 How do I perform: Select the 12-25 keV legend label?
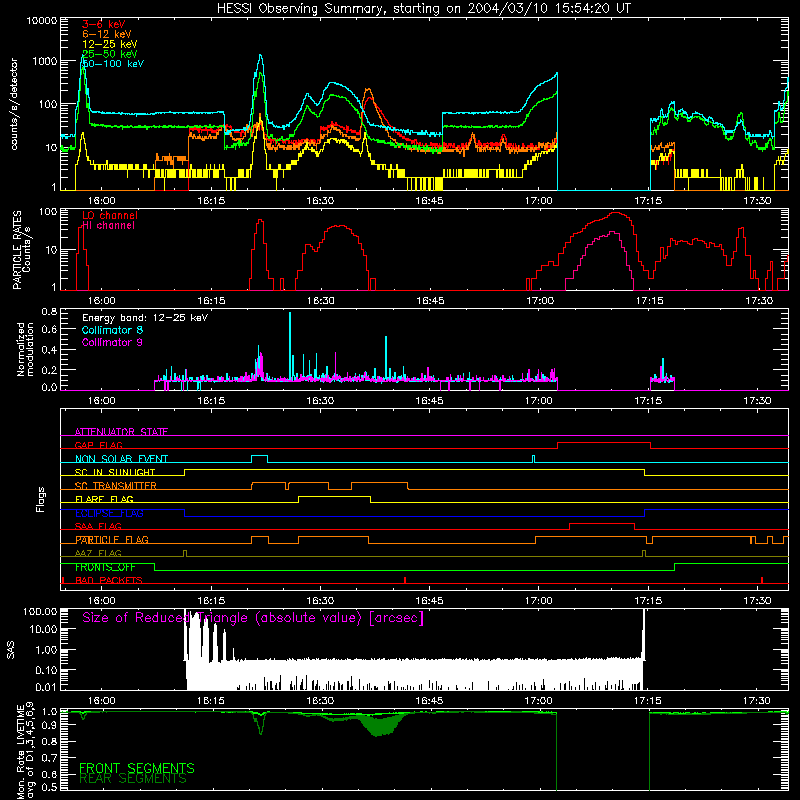[110, 44]
